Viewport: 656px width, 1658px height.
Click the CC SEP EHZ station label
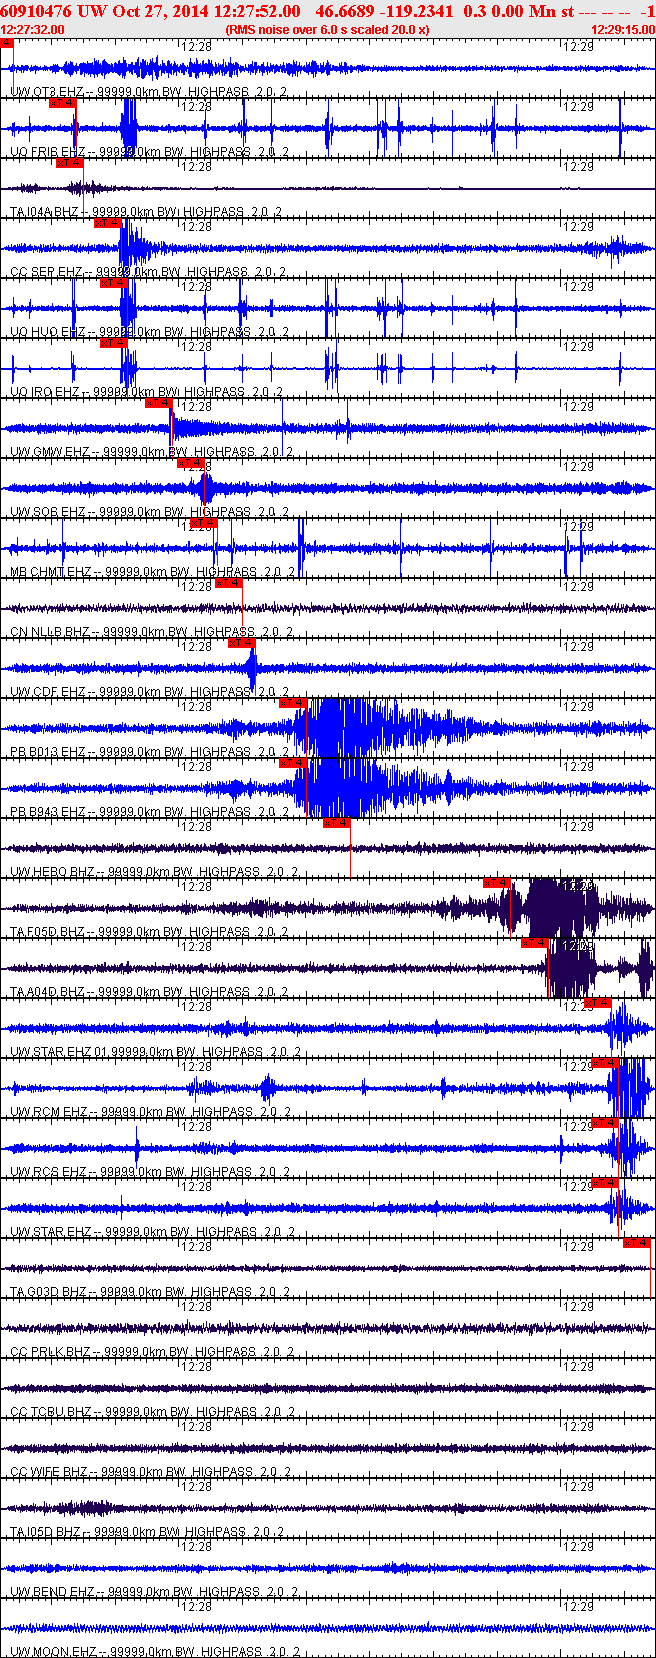pos(148,272)
